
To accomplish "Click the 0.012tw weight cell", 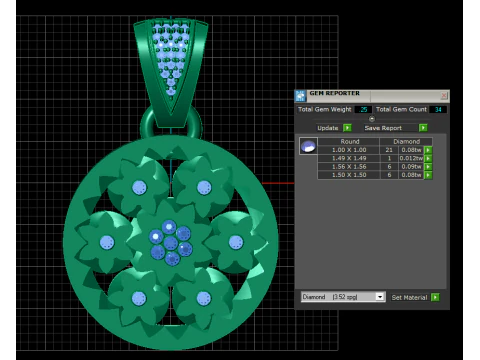I will (411, 158).
